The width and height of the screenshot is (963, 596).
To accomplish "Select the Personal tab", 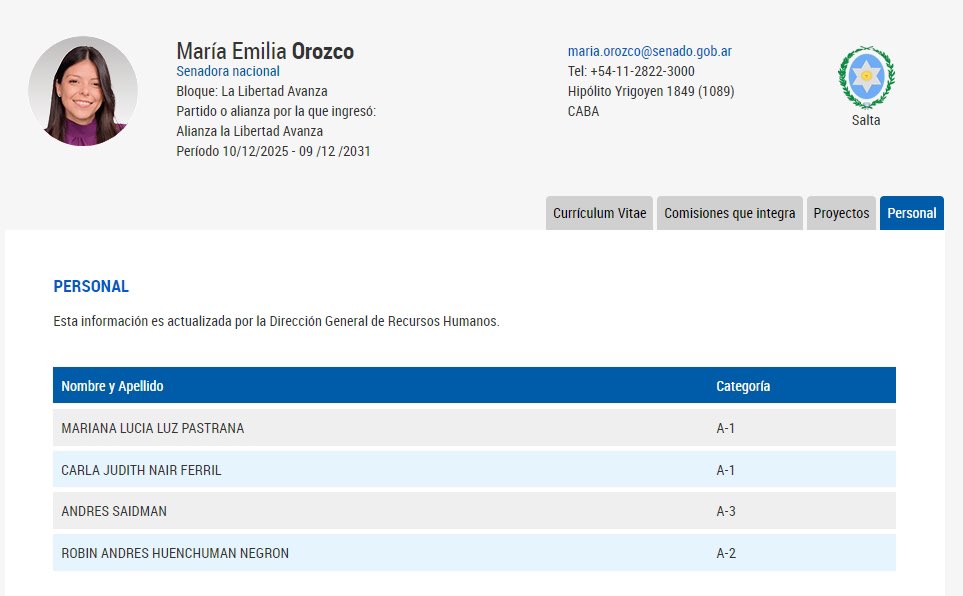I will coord(911,213).
